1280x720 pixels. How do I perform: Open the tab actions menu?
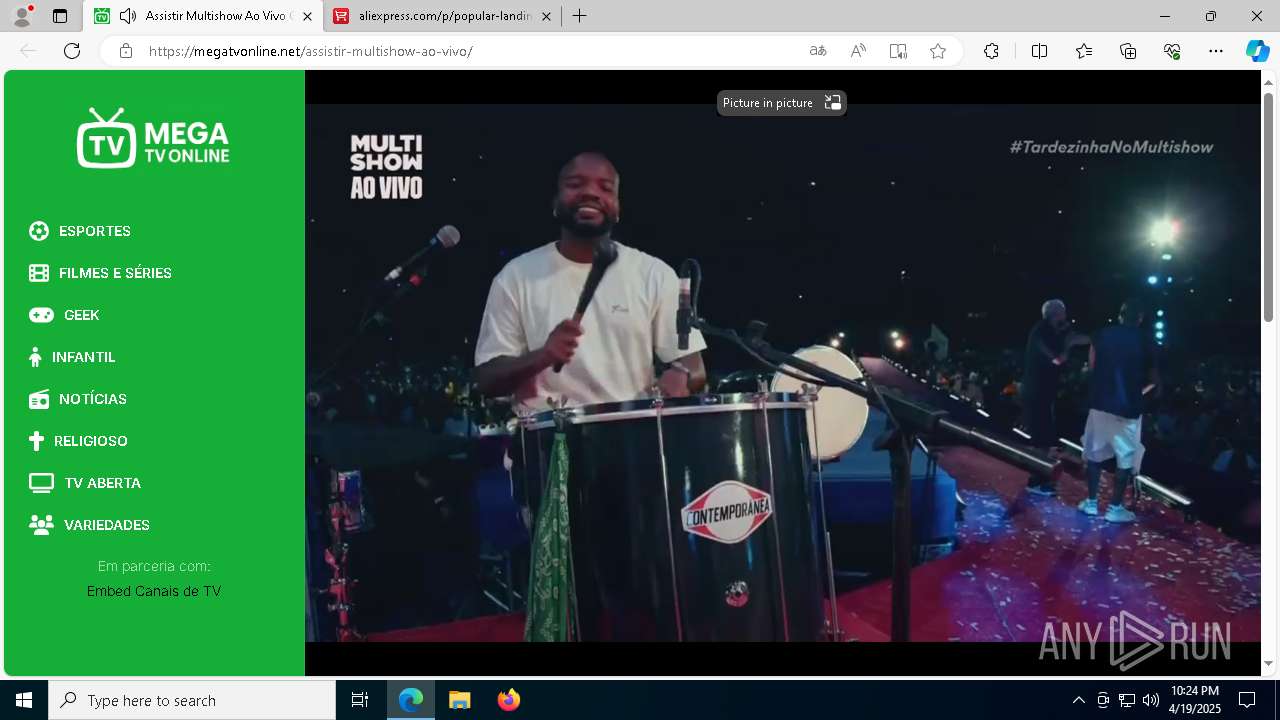point(60,16)
